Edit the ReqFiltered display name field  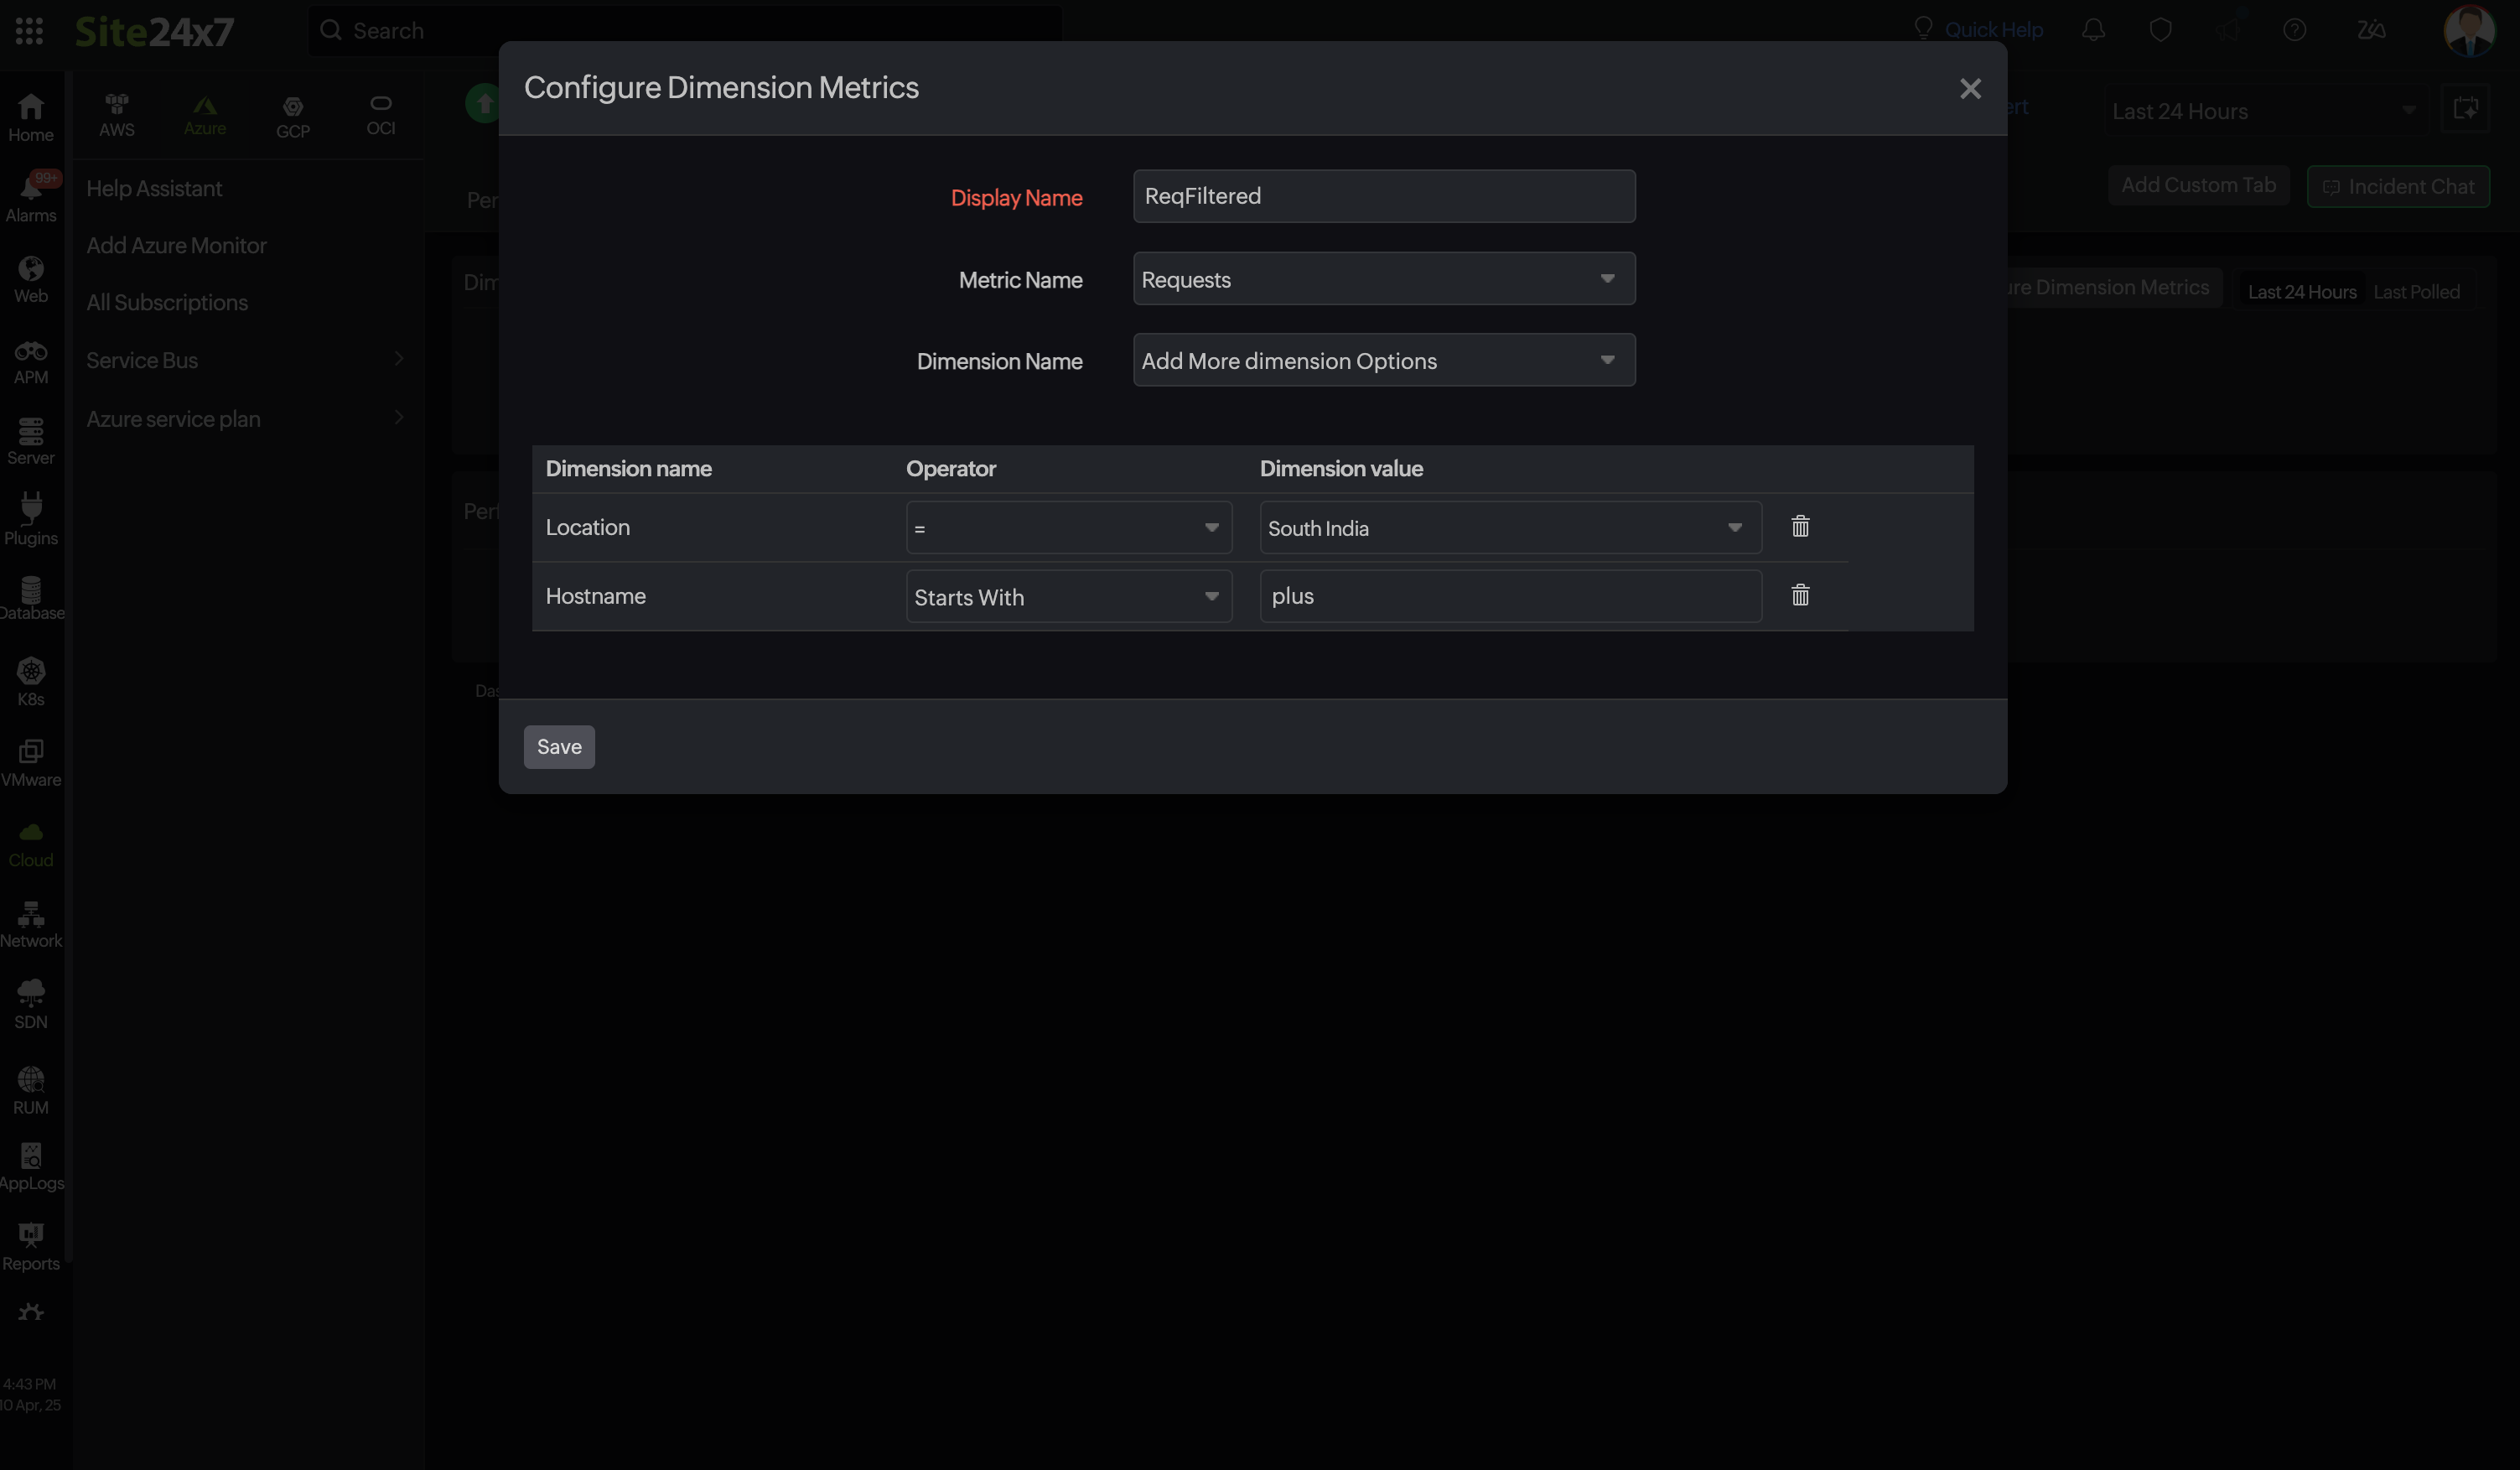point(1383,196)
